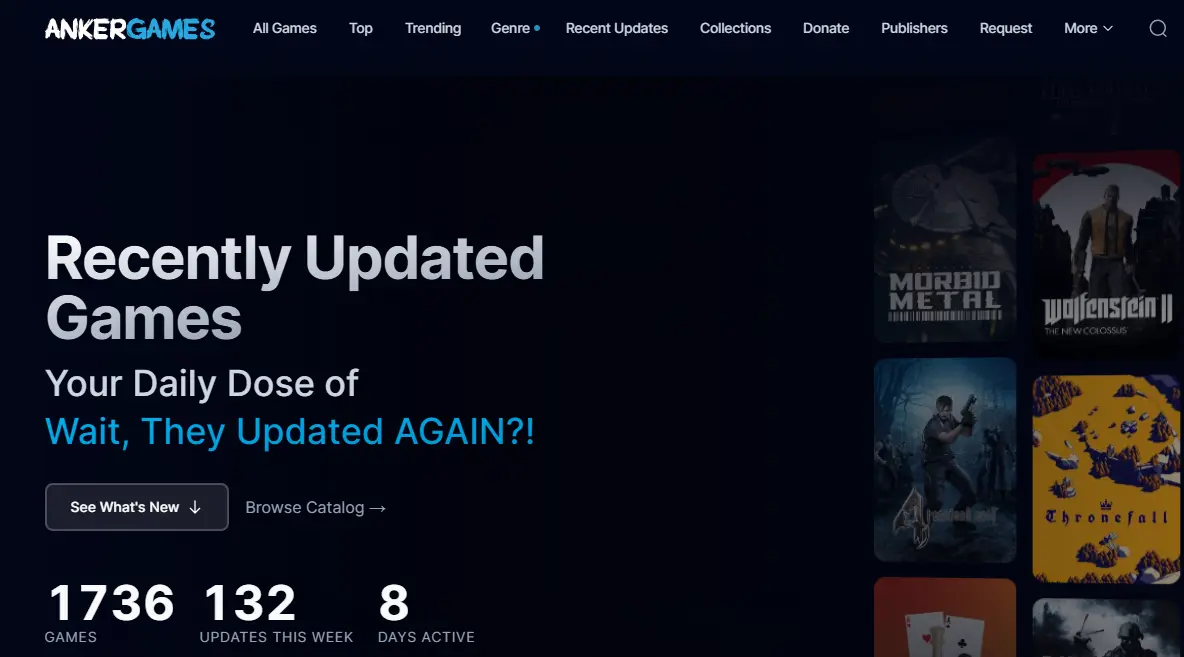Click 'Your Daily Dose of' text
This screenshot has height=657, width=1184.
202,384
